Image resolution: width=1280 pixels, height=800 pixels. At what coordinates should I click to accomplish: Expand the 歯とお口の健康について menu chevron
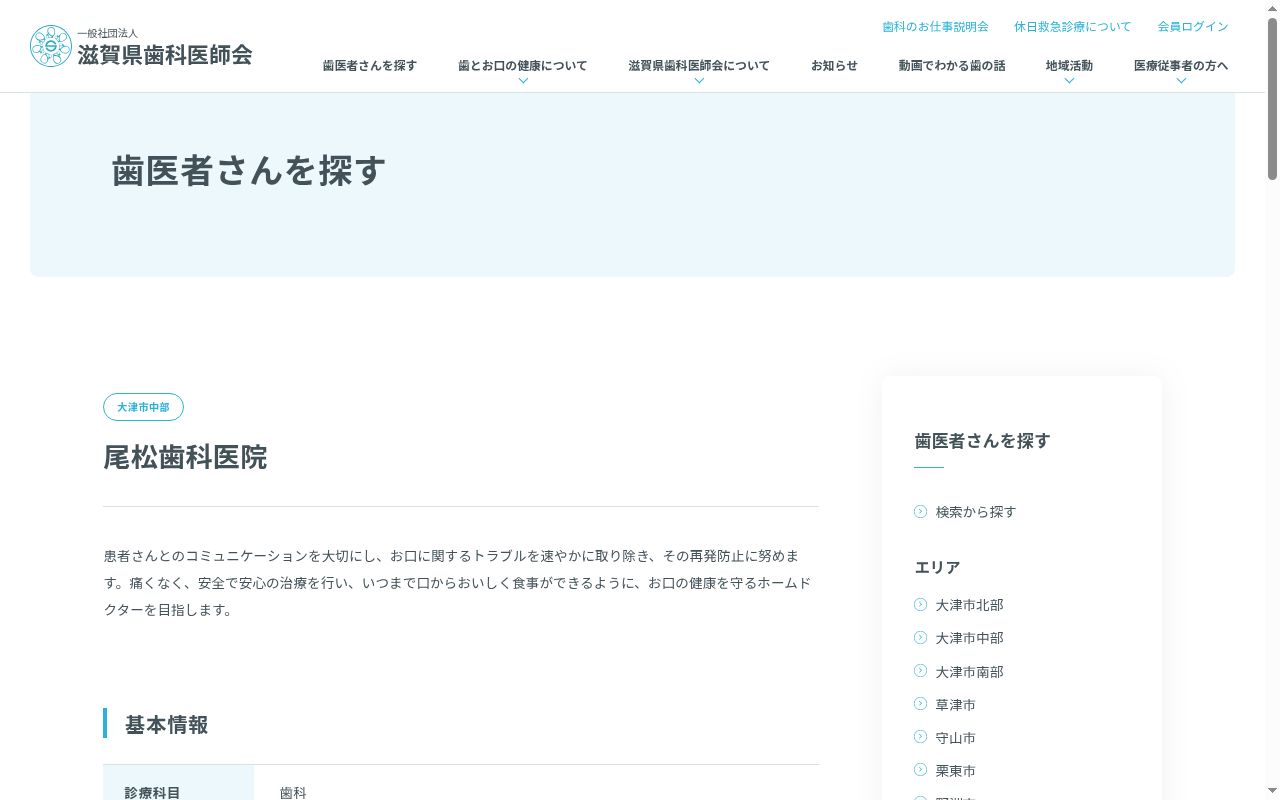pyautogui.click(x=523, y=81)
